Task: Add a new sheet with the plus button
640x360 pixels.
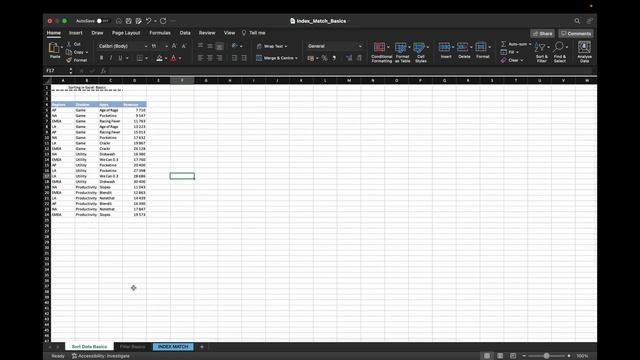Action: [202, 347]
